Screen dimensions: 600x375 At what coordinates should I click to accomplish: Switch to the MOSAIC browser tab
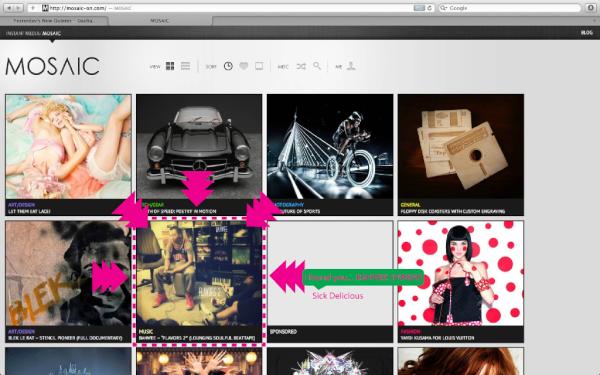pos(160,21)
